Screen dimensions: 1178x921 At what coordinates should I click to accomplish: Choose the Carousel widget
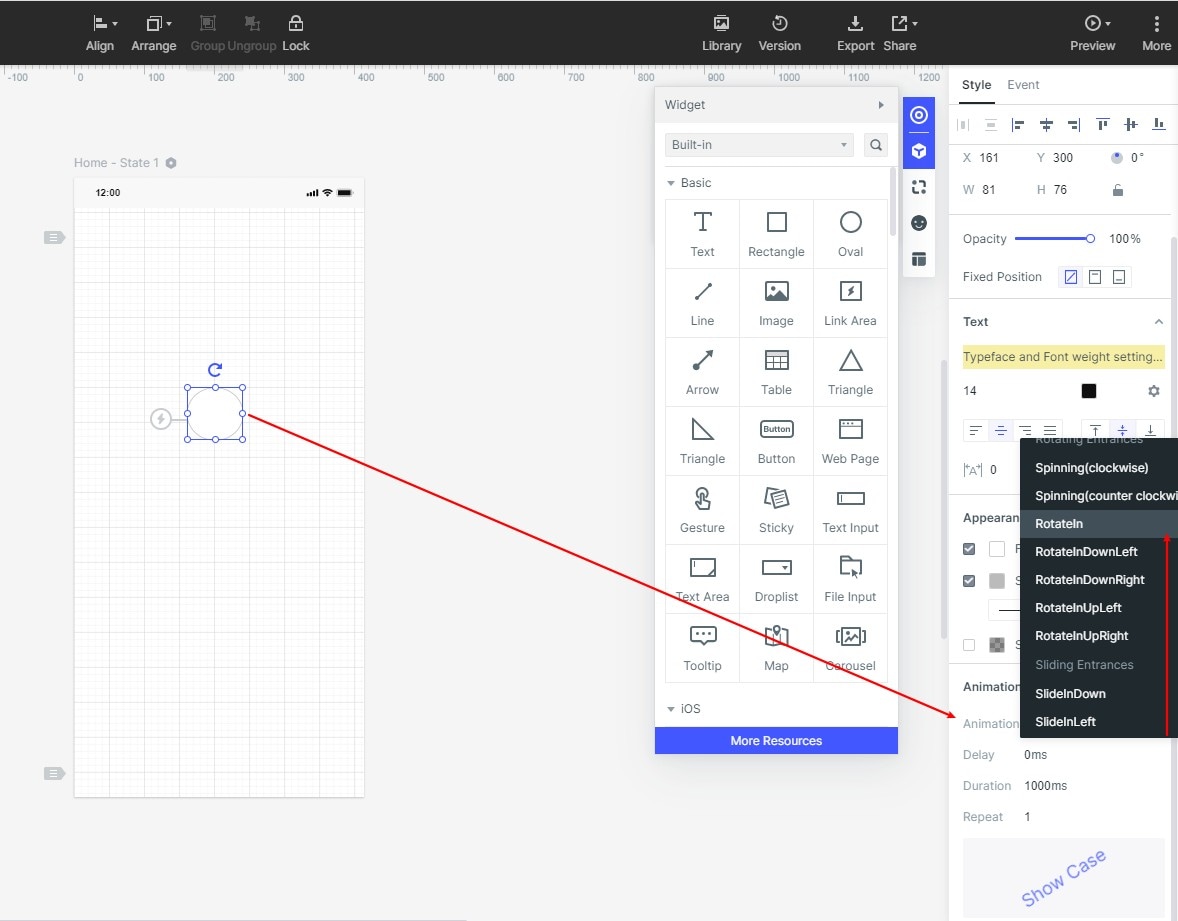pos(850,648)
